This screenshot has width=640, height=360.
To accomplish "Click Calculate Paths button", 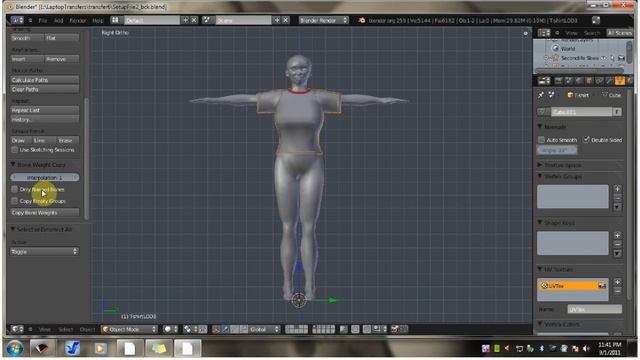I will tap(44, 80).
